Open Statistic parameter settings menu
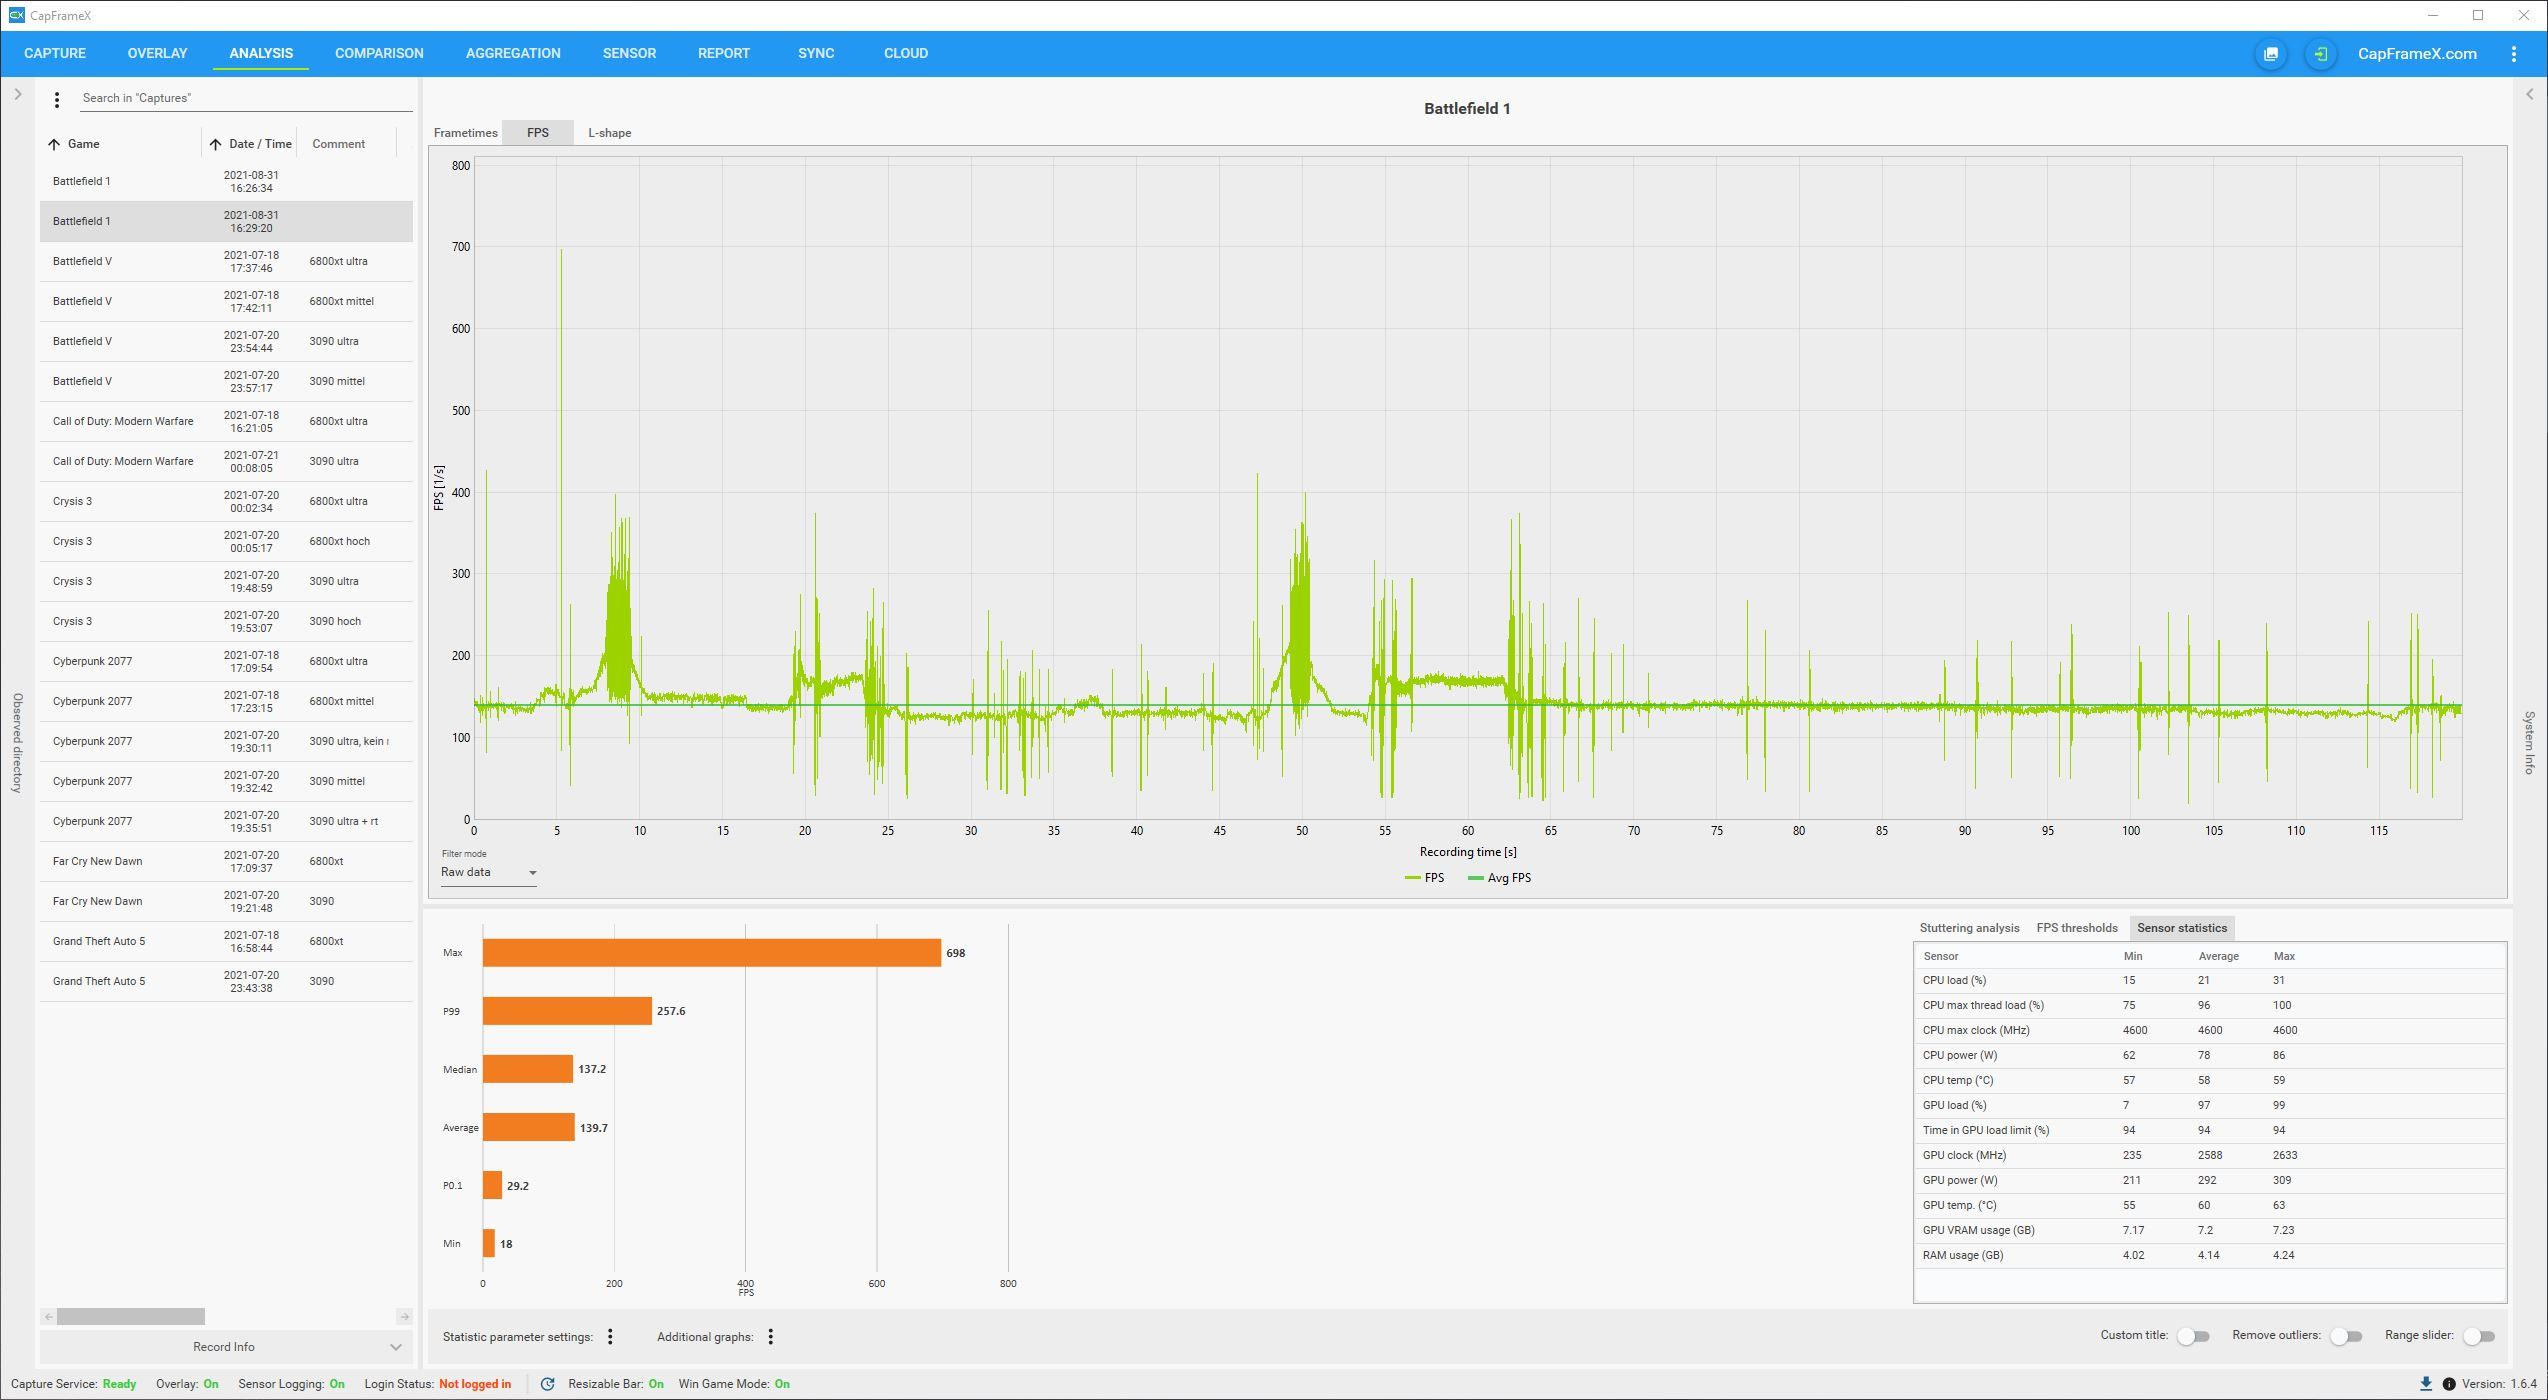 pyautogui.click(x=610, y=1337)
